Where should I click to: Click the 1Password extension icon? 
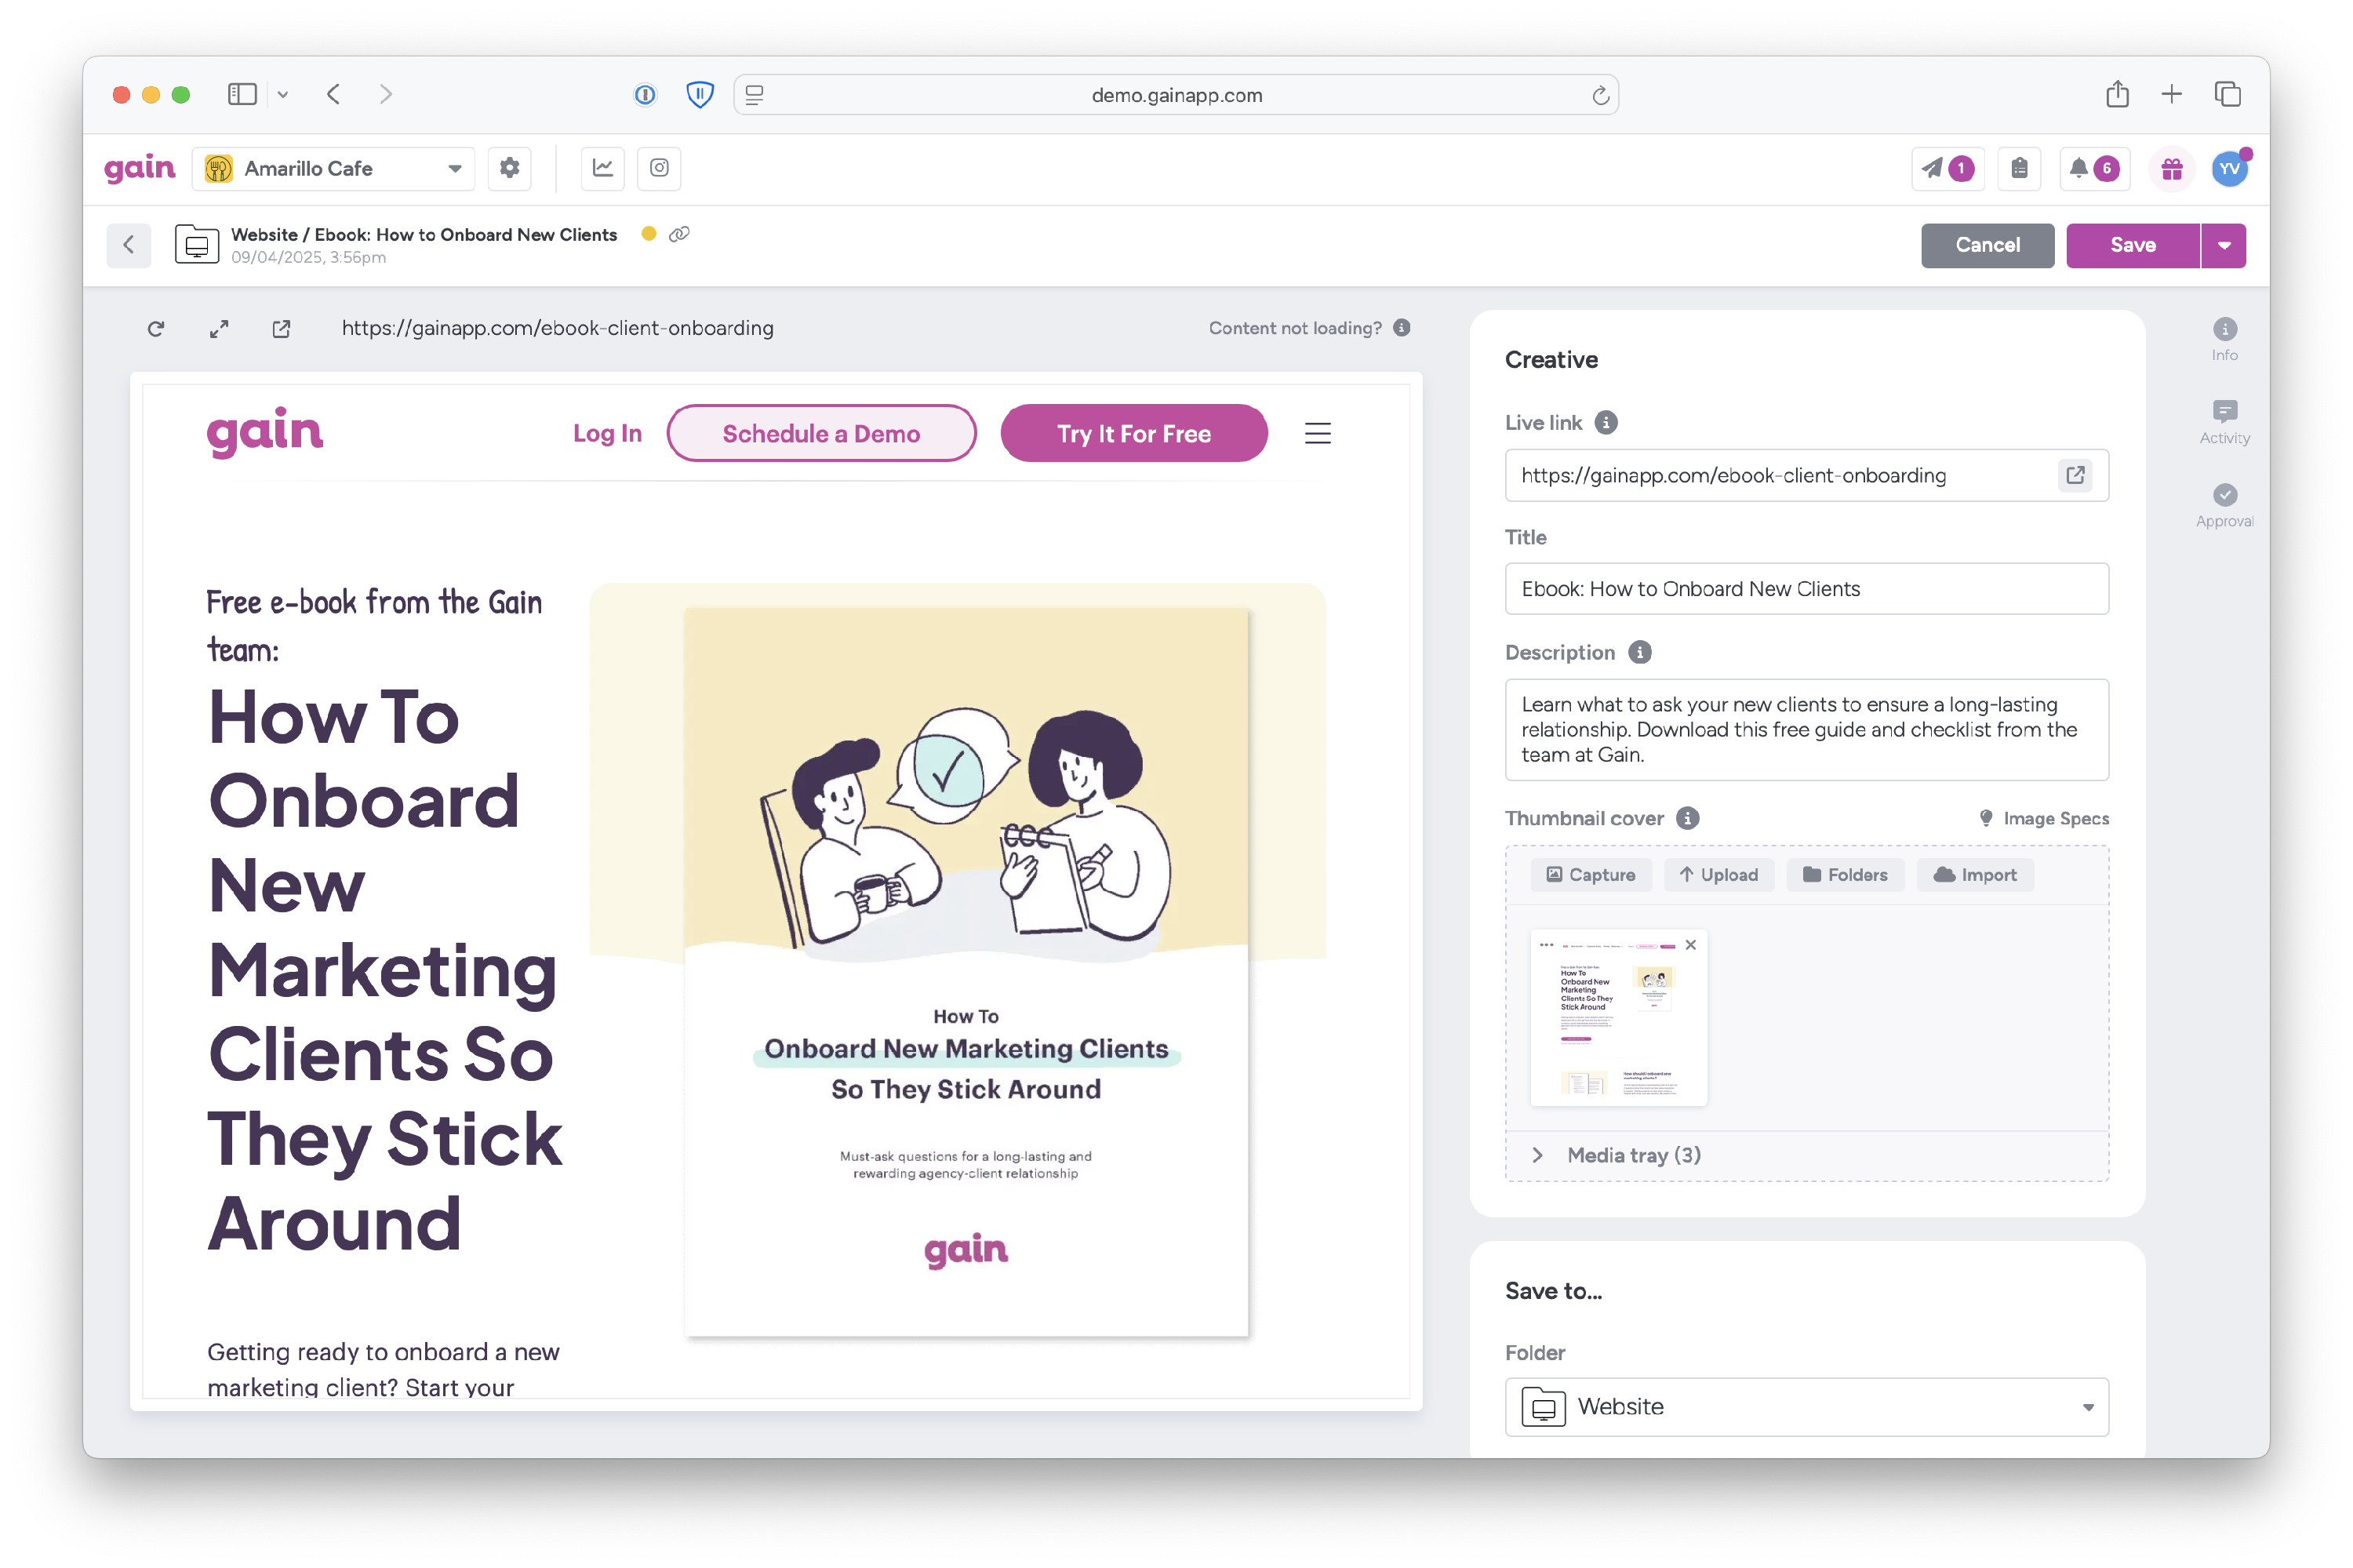pyautogui.click(x=645, y=94)
